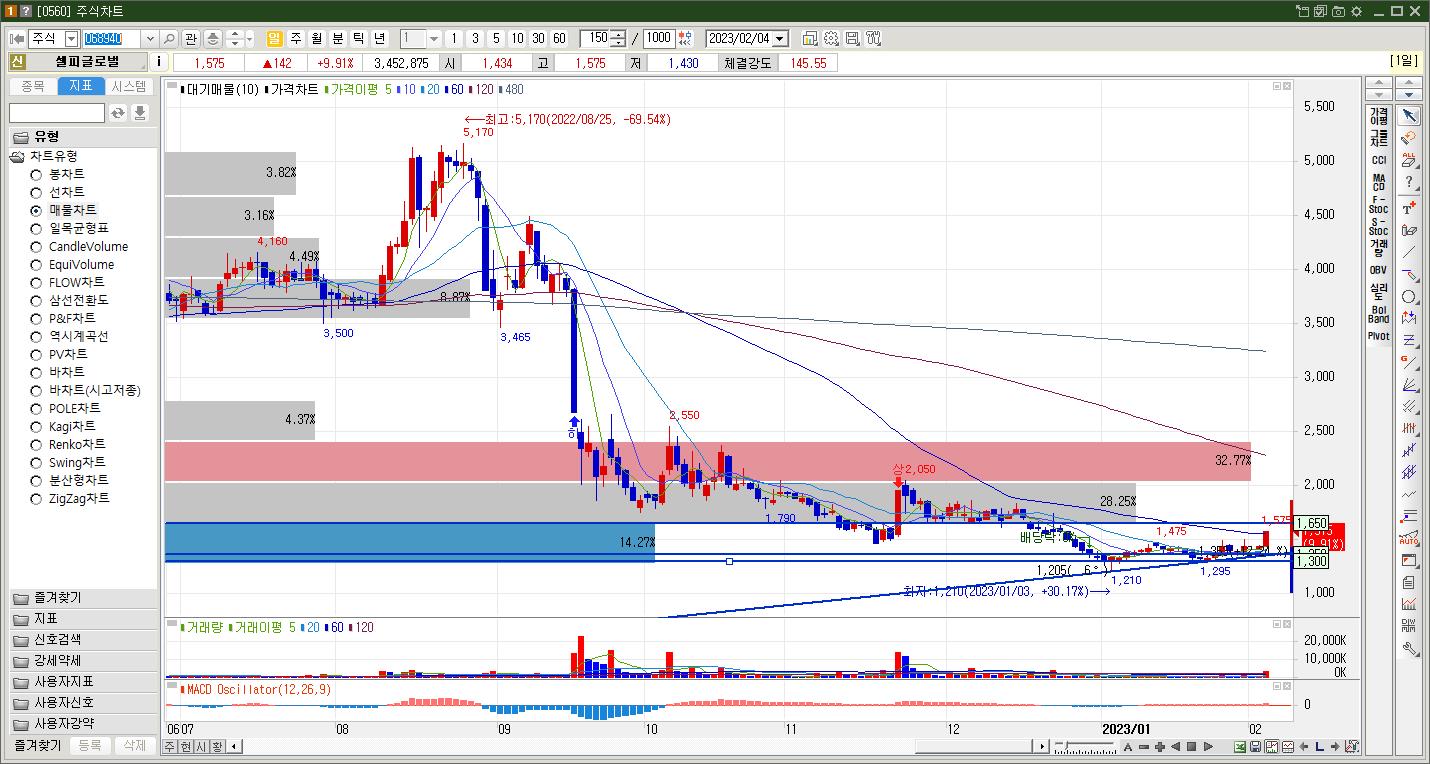Expand the 사용자지표 folder
1430x764 pixels.
point(84,681)
